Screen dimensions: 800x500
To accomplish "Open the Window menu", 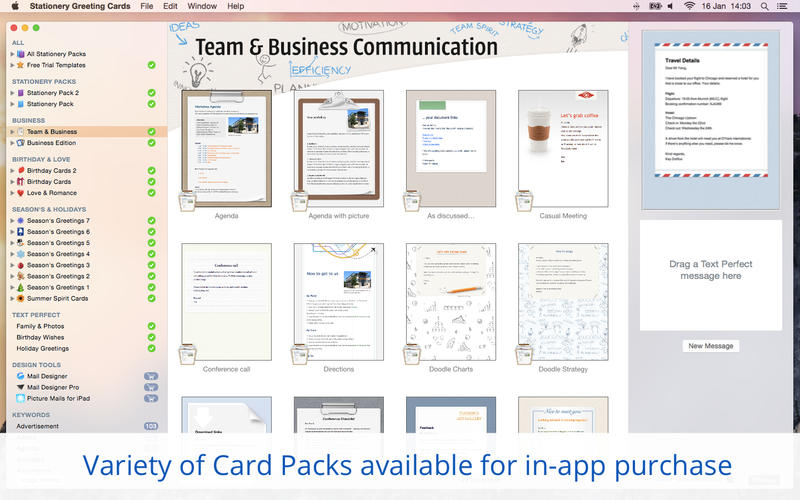I will click(202, 6).
